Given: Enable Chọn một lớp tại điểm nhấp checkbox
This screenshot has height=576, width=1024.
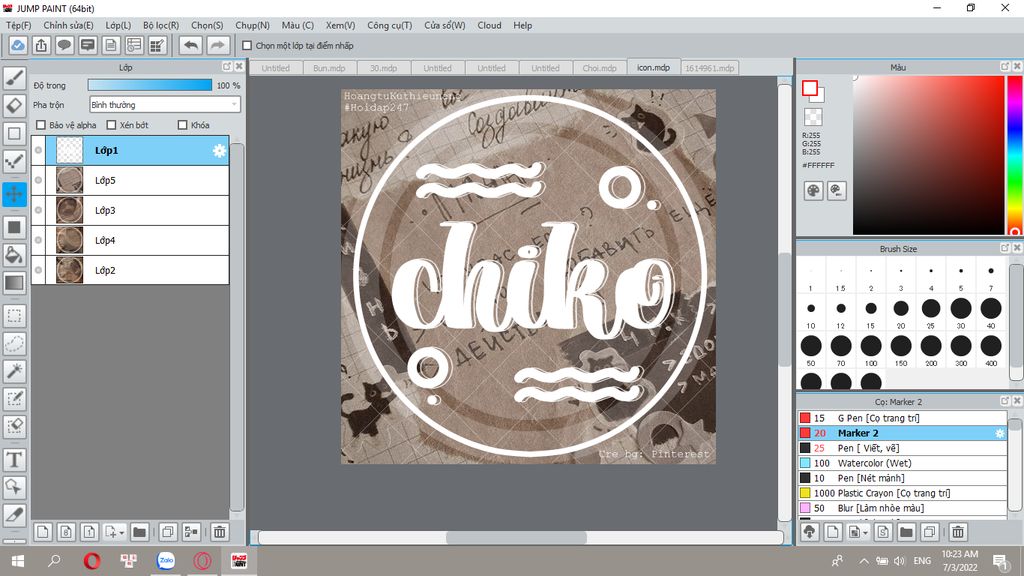Looking at the screenshot, I should (247, 46).
